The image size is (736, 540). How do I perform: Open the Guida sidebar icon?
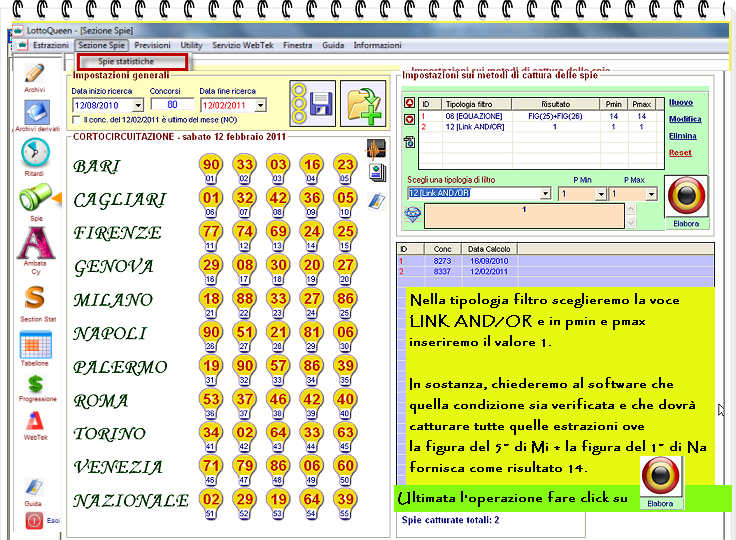coord(34,487)
